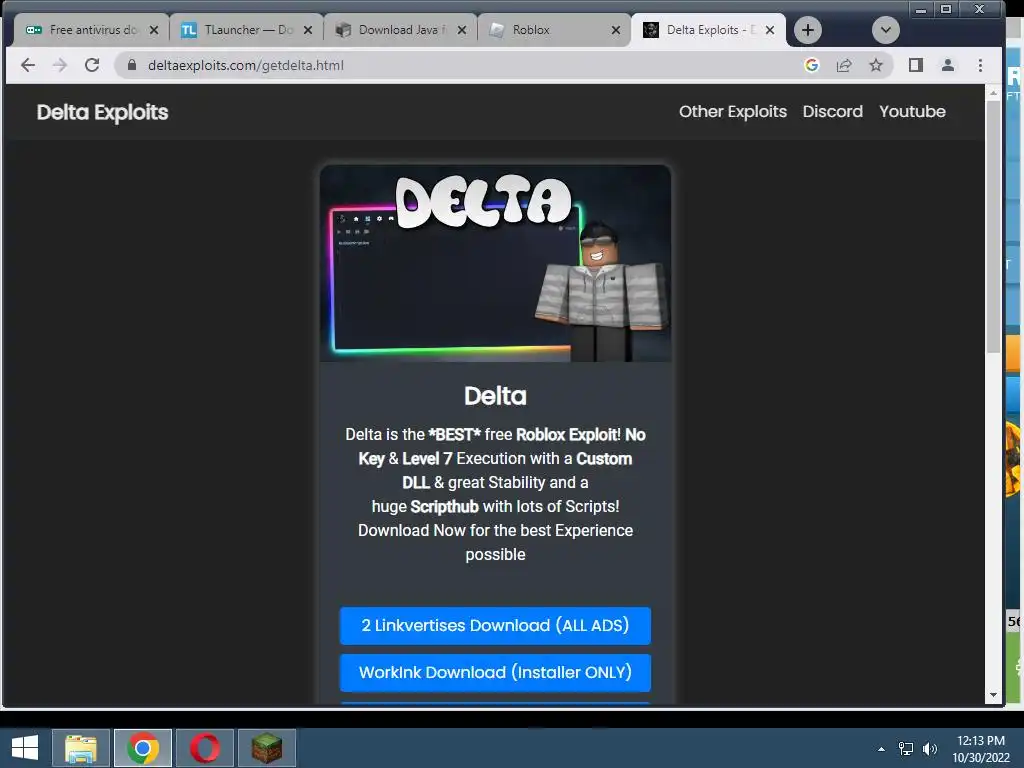Click the Chrome taskbar icon
This screenshot has height=768, width=1024.
(x=143, y=748)
